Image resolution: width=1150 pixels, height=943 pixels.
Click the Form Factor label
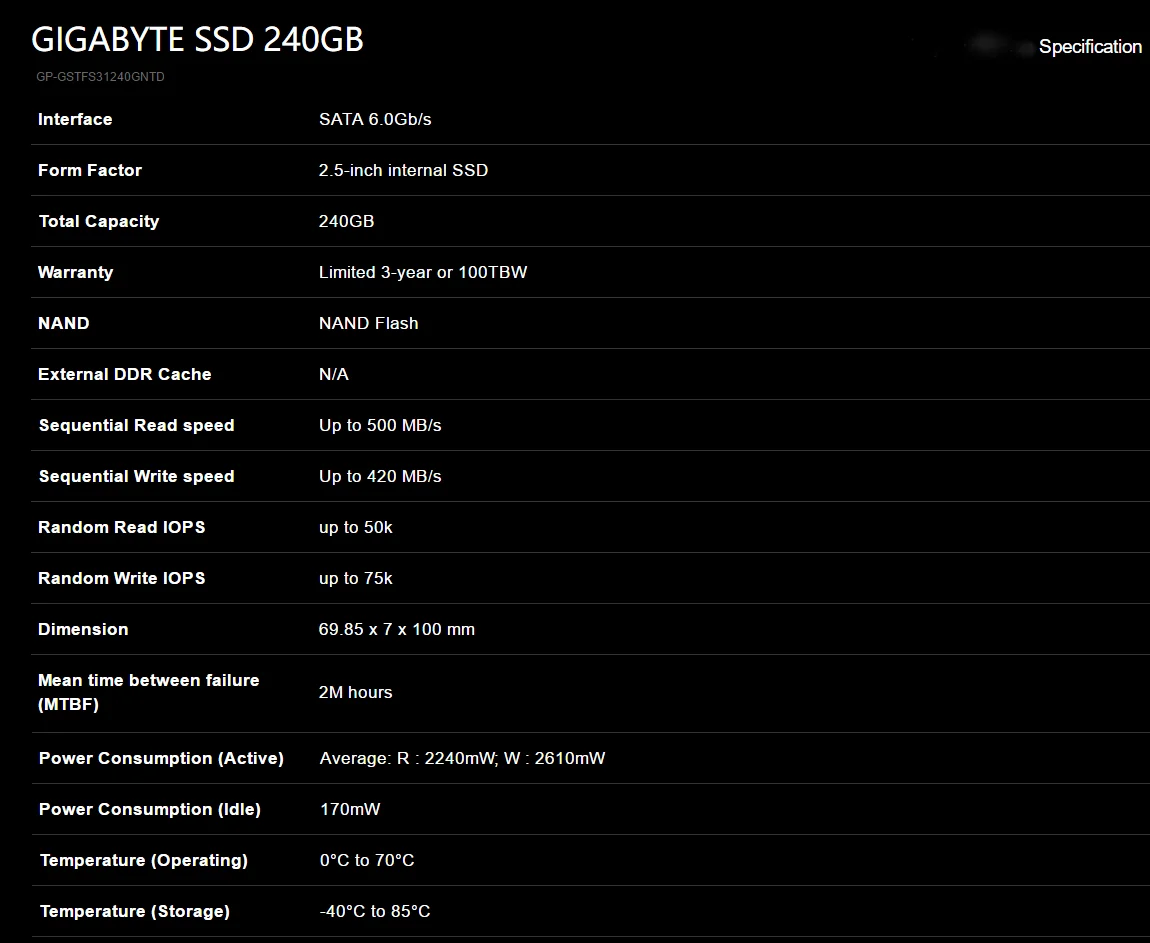tap(90, 170)
